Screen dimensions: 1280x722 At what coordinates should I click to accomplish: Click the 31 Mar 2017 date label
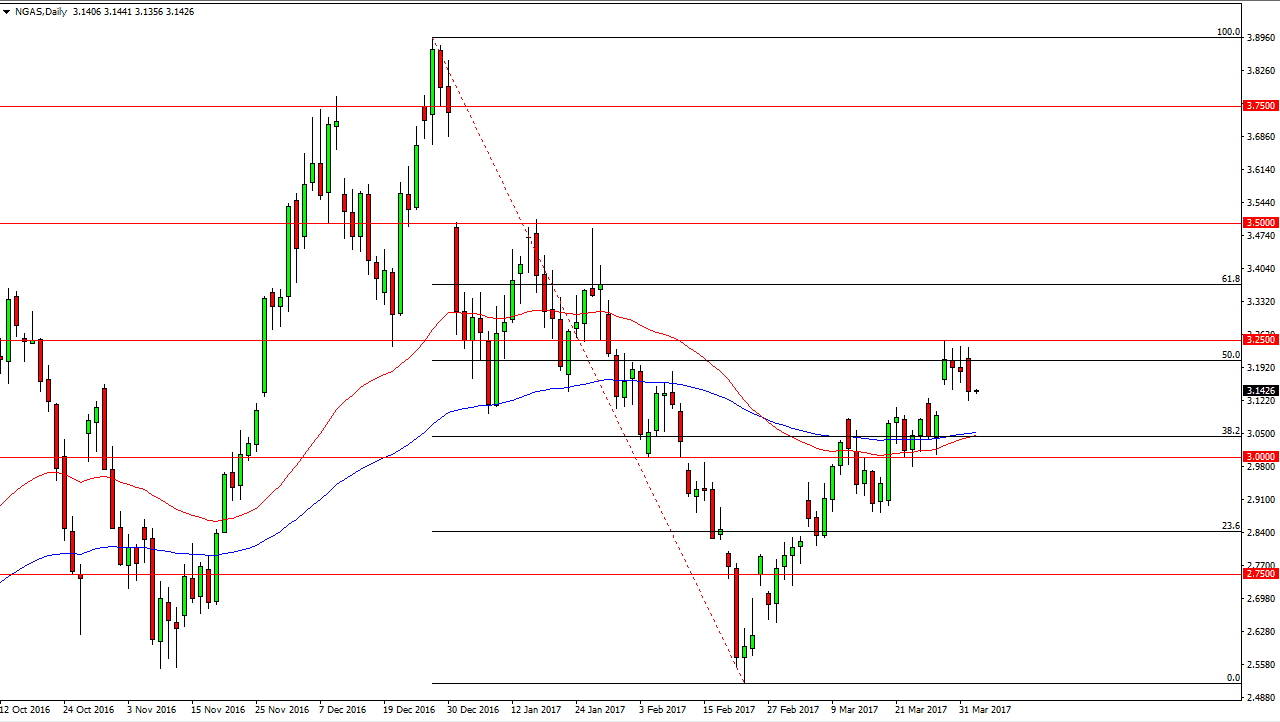[x=985, y=710]
